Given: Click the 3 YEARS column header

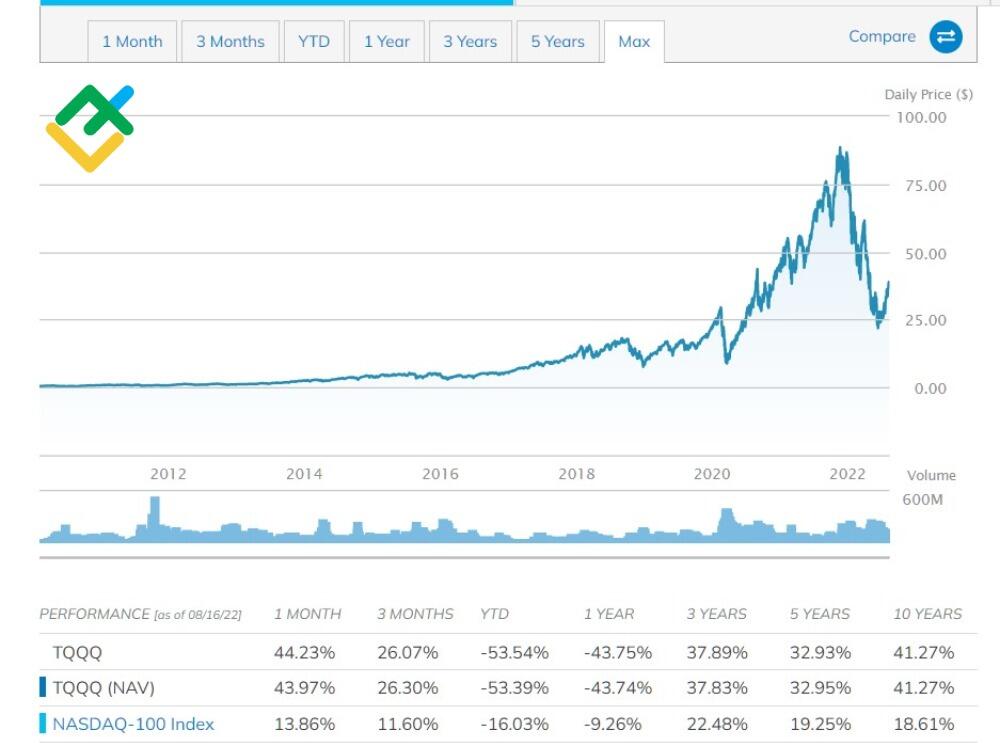Looking at the screenshot, I should pos(716,614).
